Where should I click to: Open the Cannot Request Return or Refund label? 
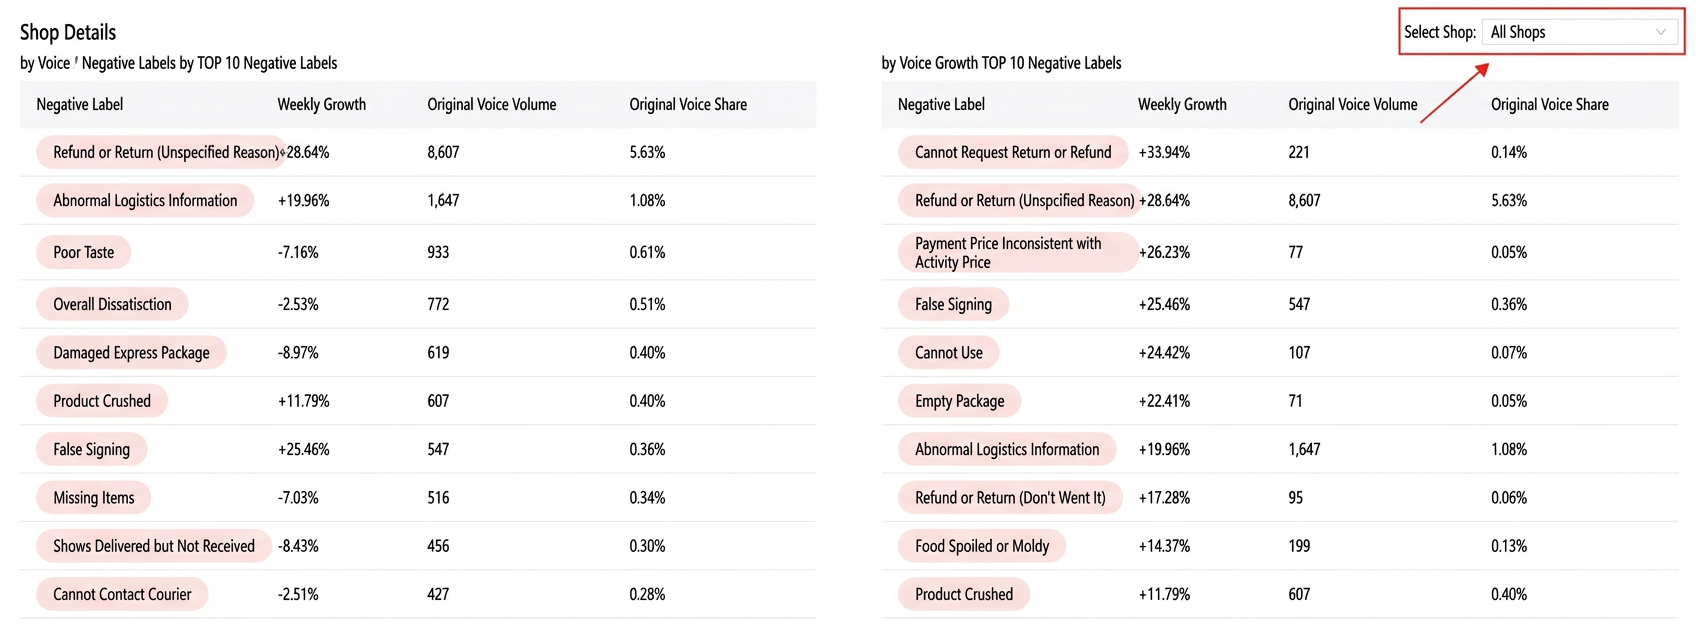[1013, 152]
